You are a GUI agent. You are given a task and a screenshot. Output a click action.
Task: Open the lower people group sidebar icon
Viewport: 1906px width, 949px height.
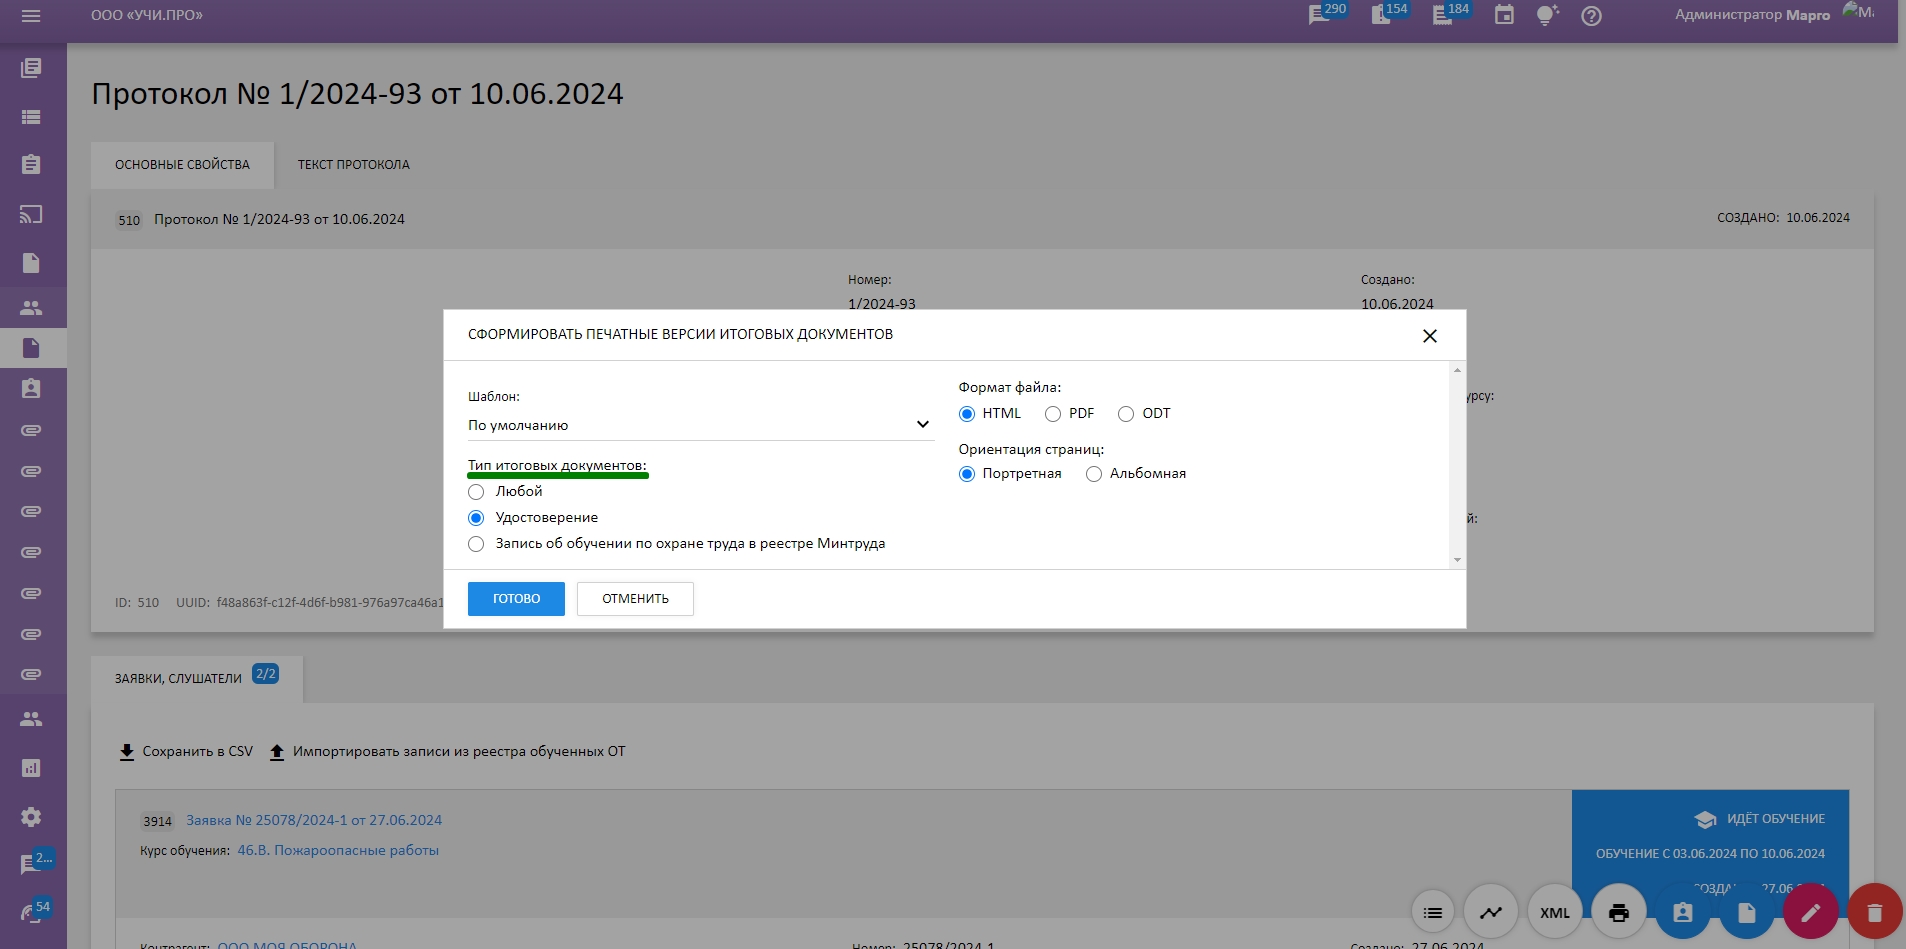(x=31, y=719)
